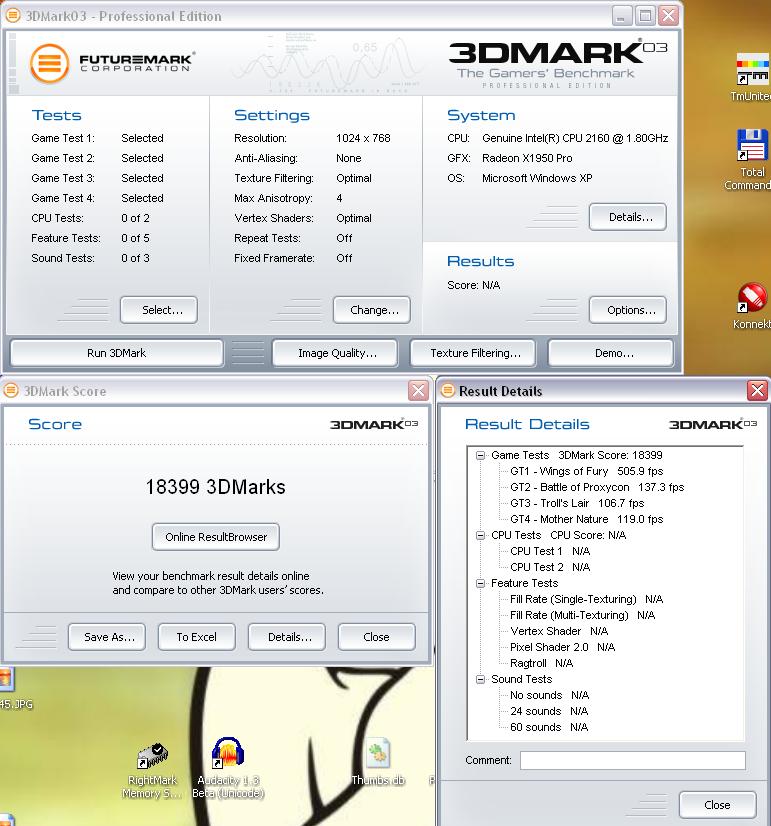771x826 pixels.
Task: Select GT2 - Battle of Proxycon row
Action: point(597,487)
